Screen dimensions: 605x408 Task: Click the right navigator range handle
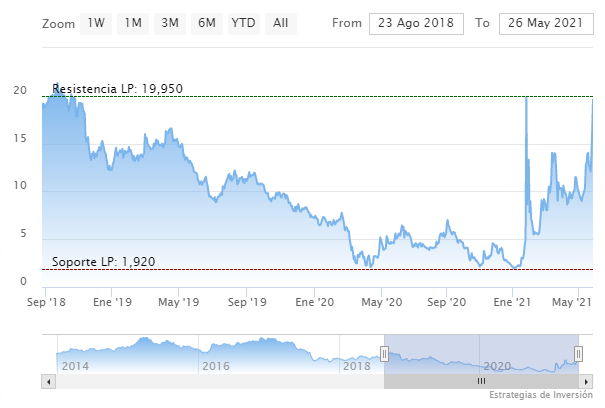(578, 354)
